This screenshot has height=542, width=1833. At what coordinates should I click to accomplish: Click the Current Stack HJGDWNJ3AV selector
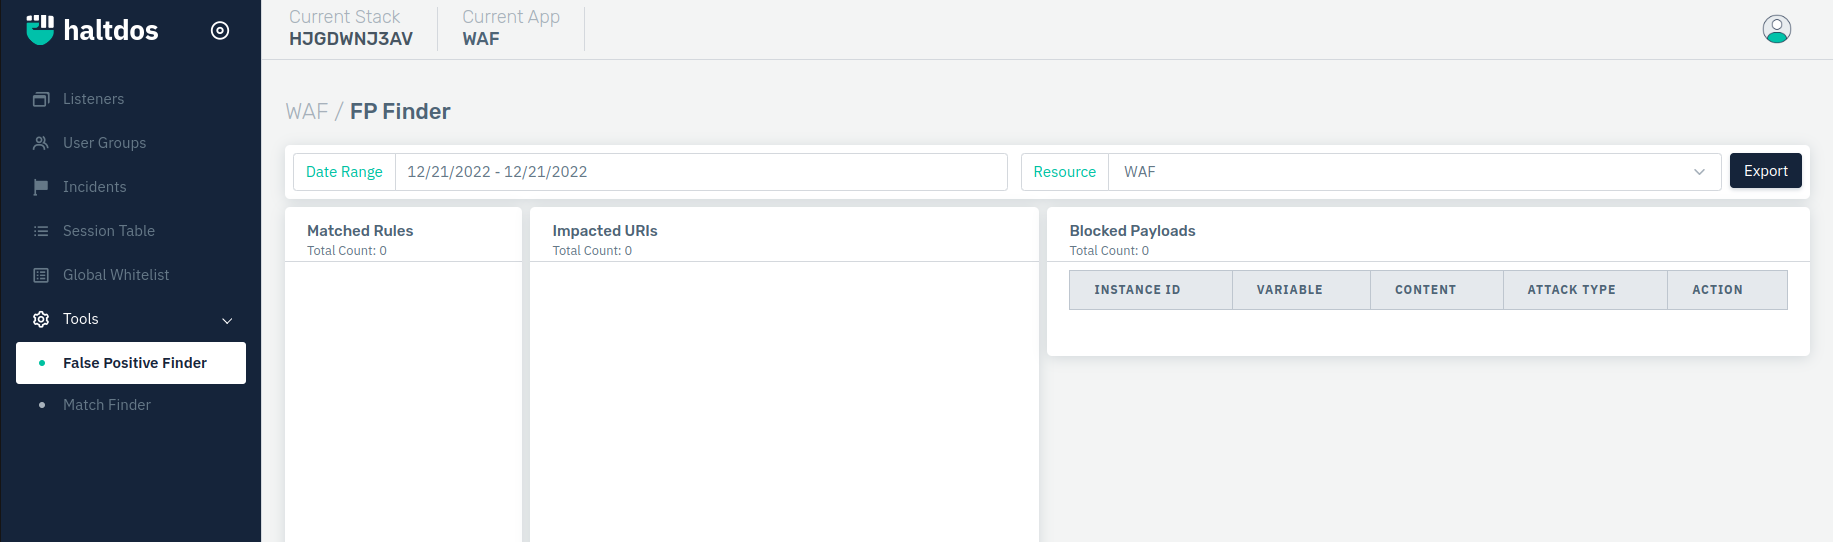pyautogui.click(x=351, y=28)
